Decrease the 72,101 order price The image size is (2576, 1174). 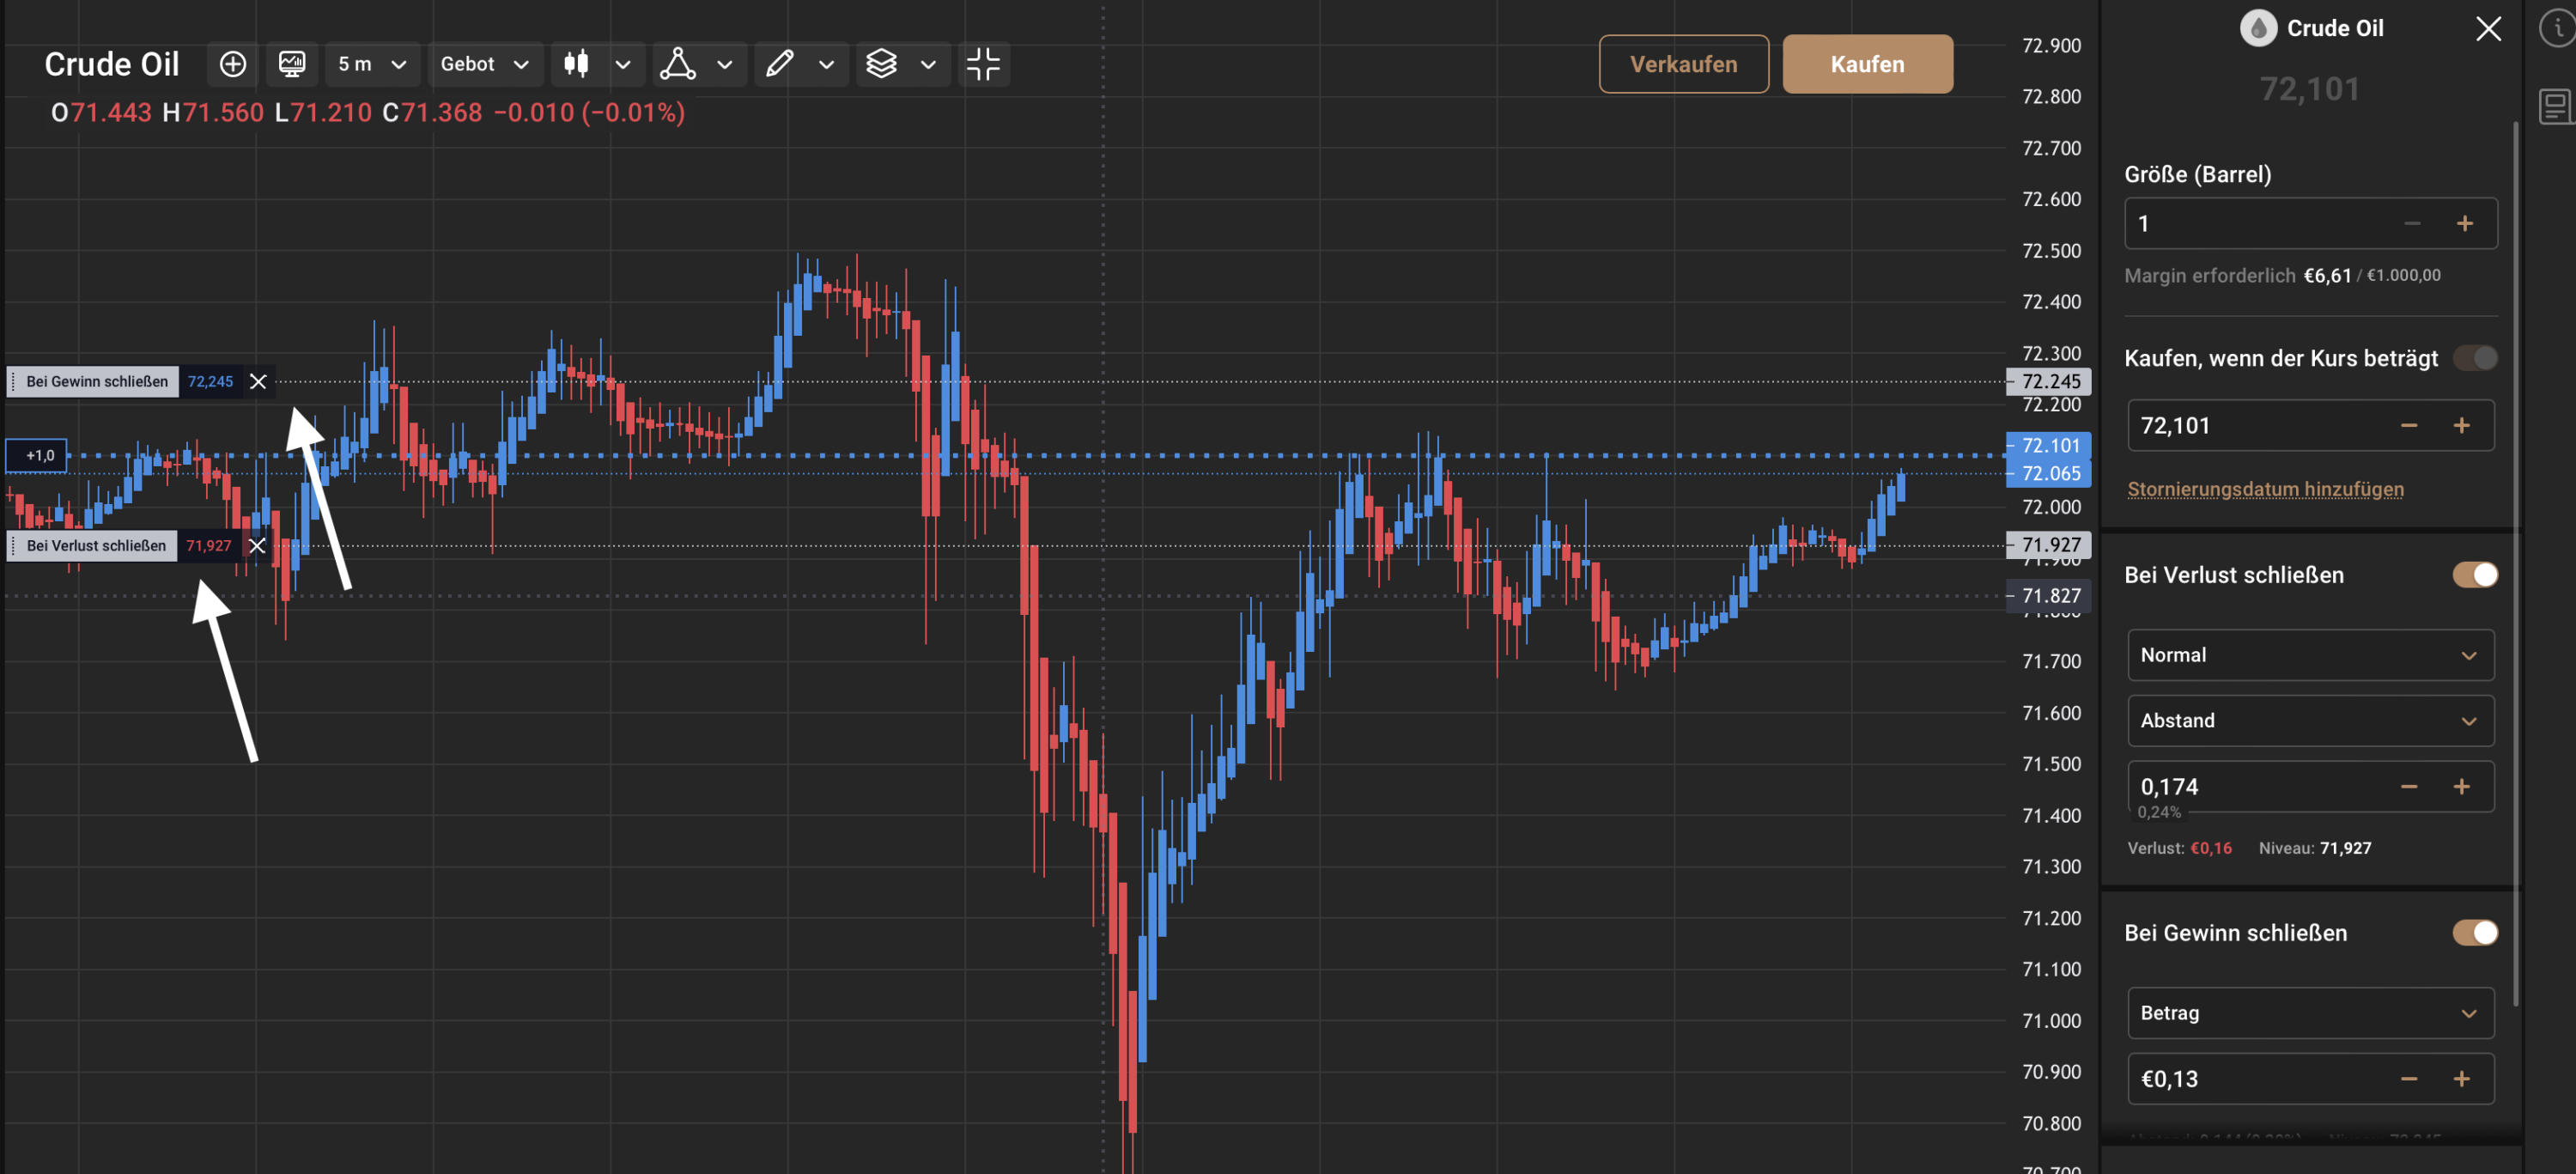[x=2409, y=425]
